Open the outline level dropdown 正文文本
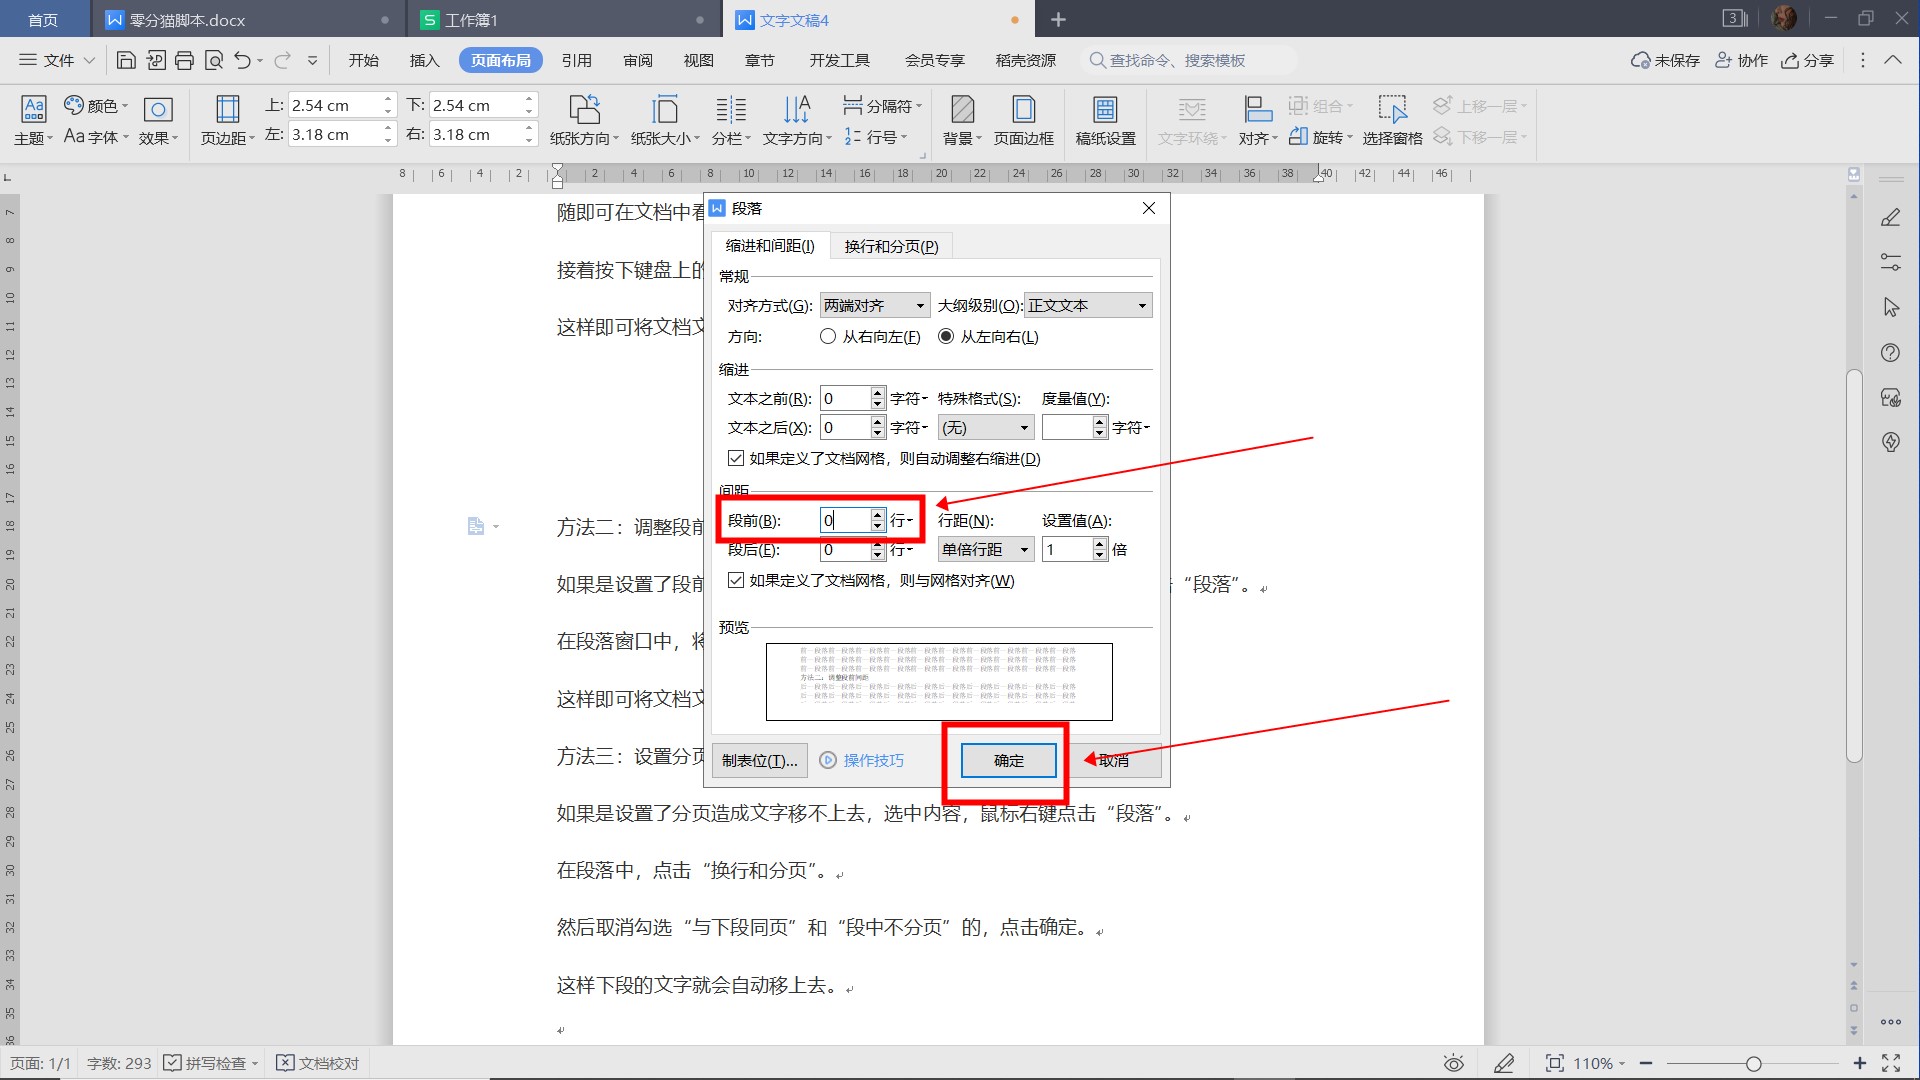1920x1080 pixels. coord(1087,306)
